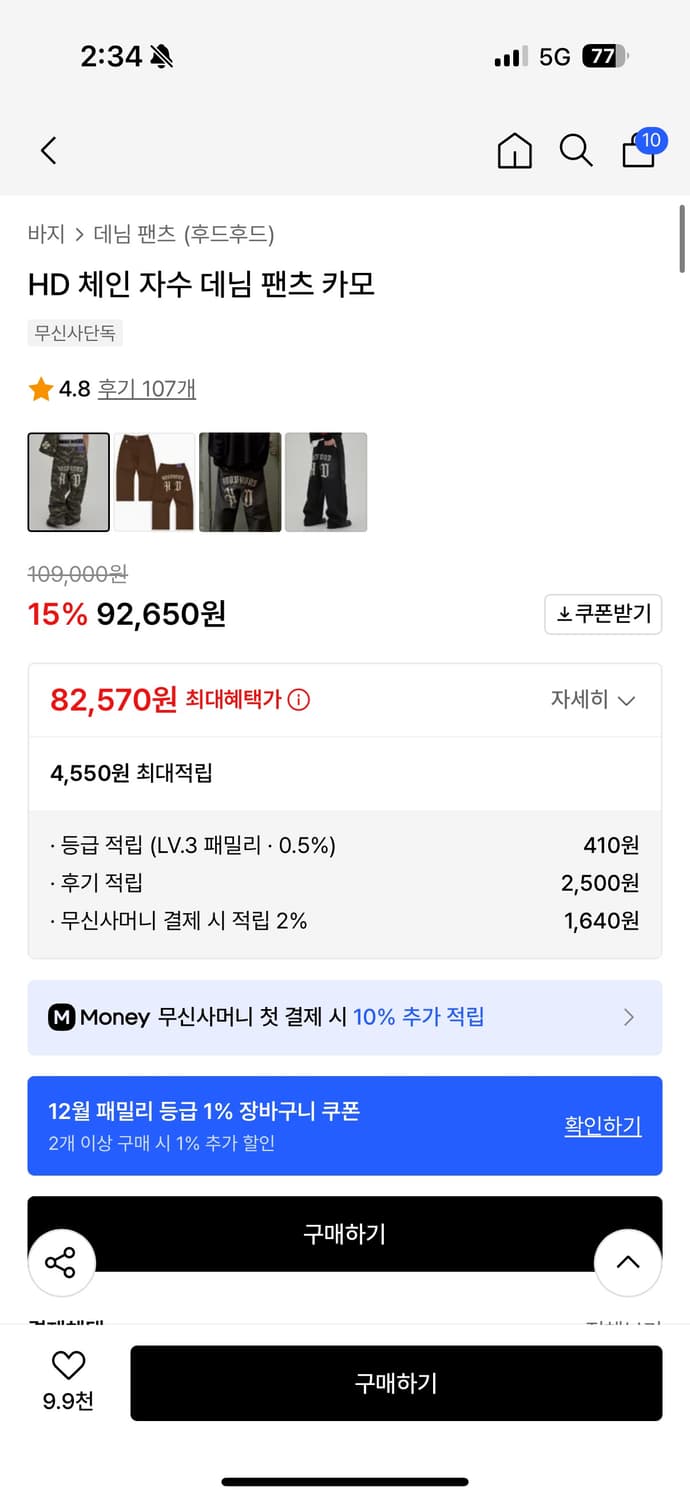Viewport: 690px width, 1500px height.
Task: Share this product via the share icon
Action: tap(61, 1263)
